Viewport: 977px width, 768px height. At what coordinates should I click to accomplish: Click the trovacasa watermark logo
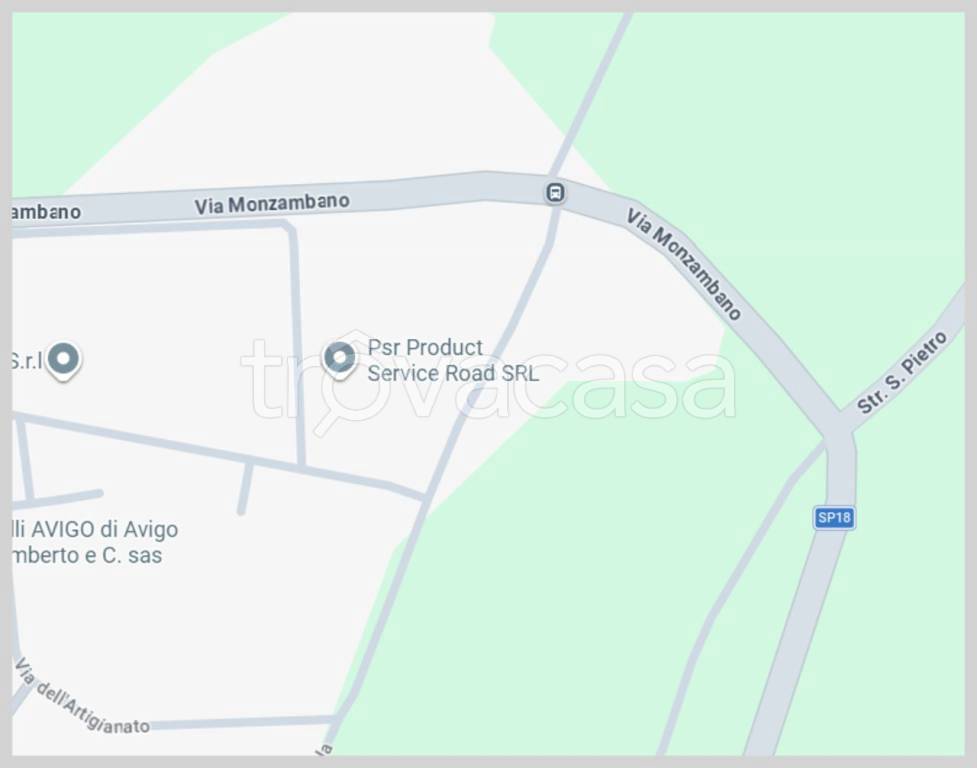coord(488,381)
